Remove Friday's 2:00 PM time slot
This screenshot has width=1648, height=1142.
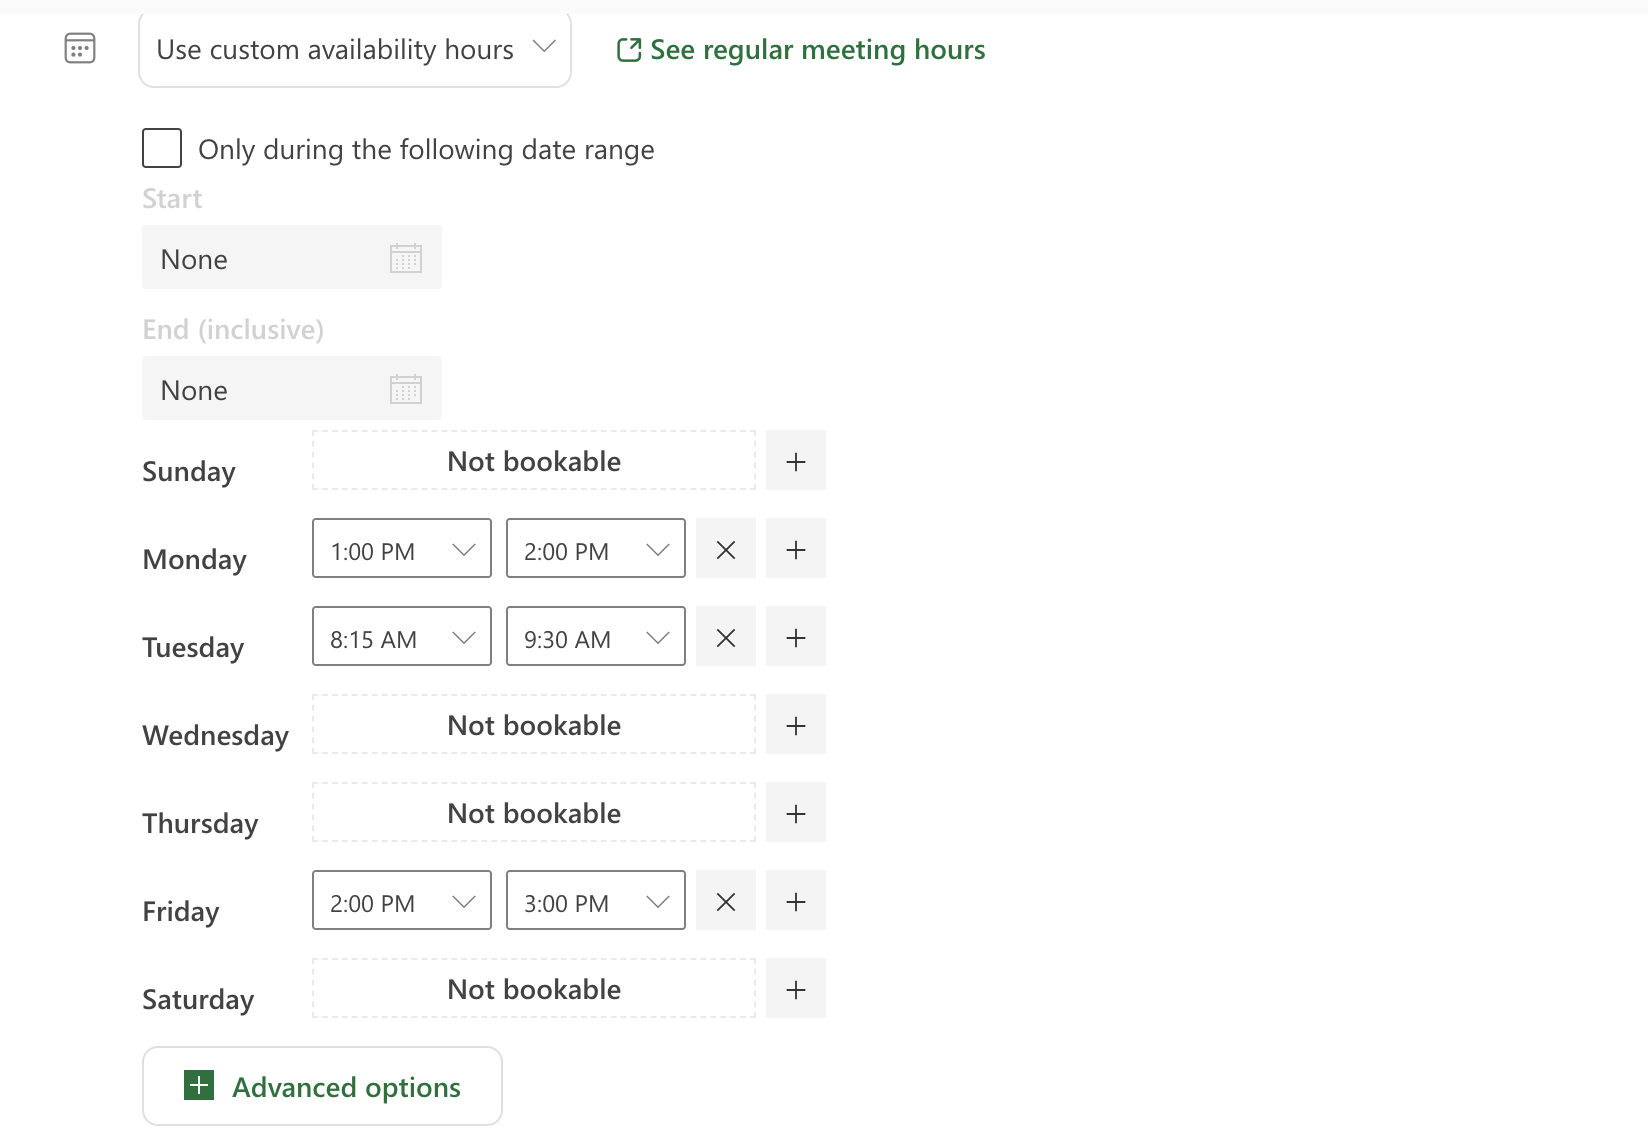[726, 901]
